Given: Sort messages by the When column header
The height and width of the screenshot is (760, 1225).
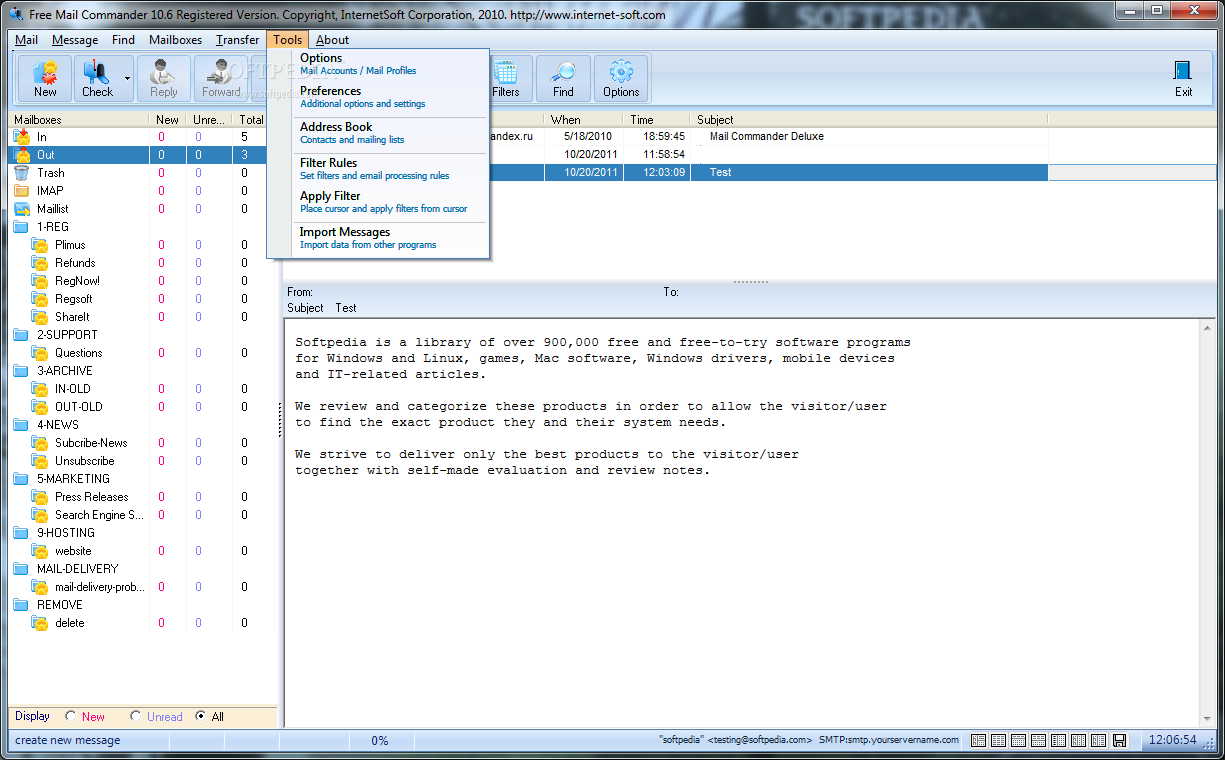Looking at the screenshot, I should click(x=583, y=120).
